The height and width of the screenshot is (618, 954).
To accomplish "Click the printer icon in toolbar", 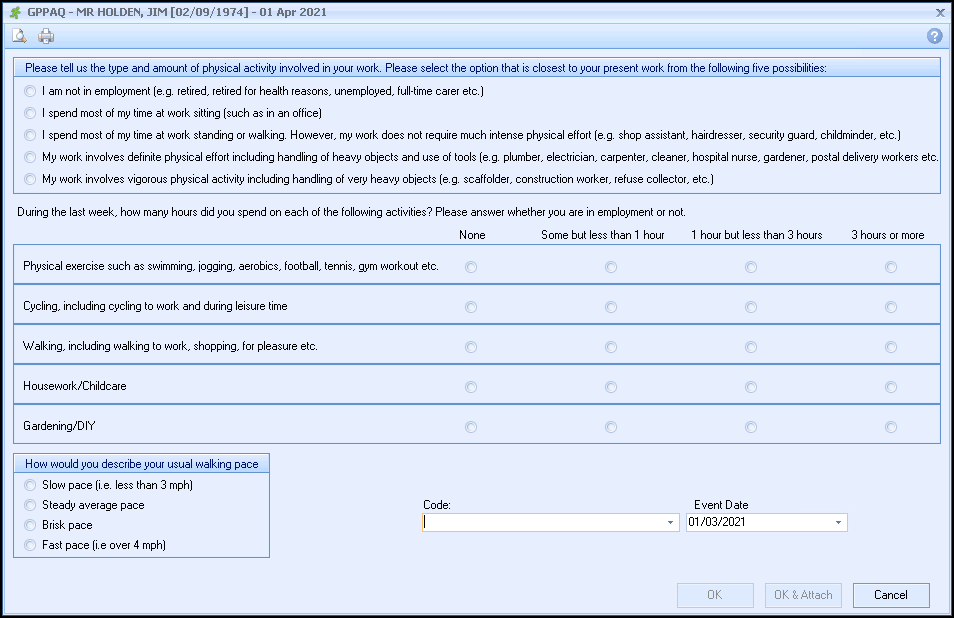I will pos(46,37).
